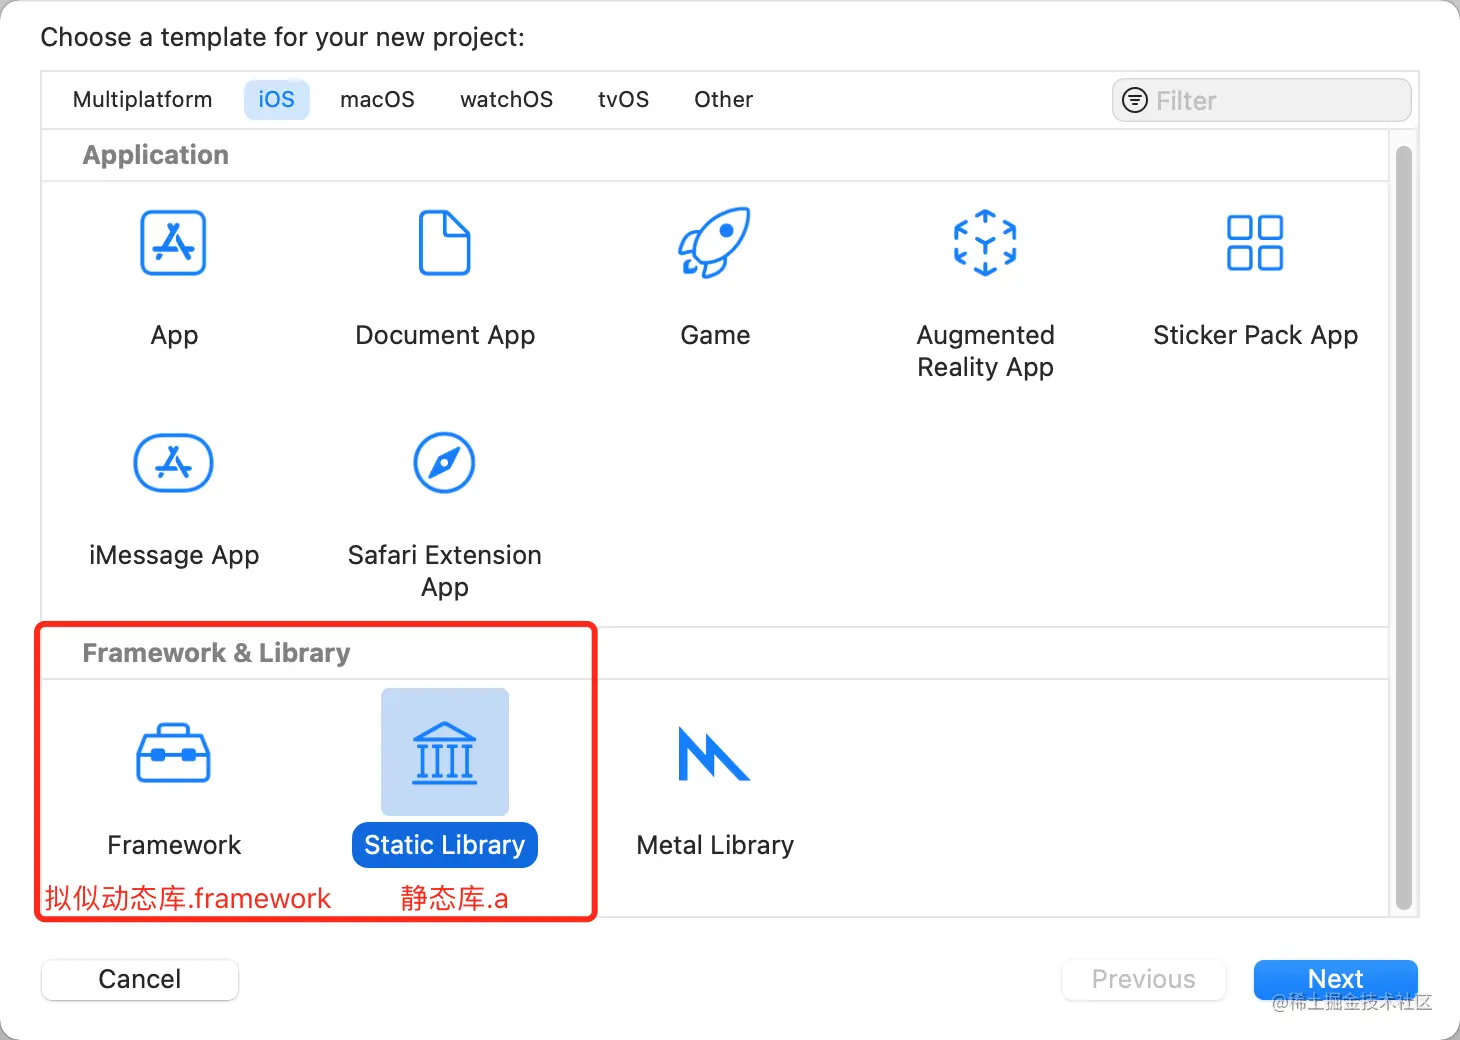
Task: Focus the Filter search field
Action: click(1262, 100)
